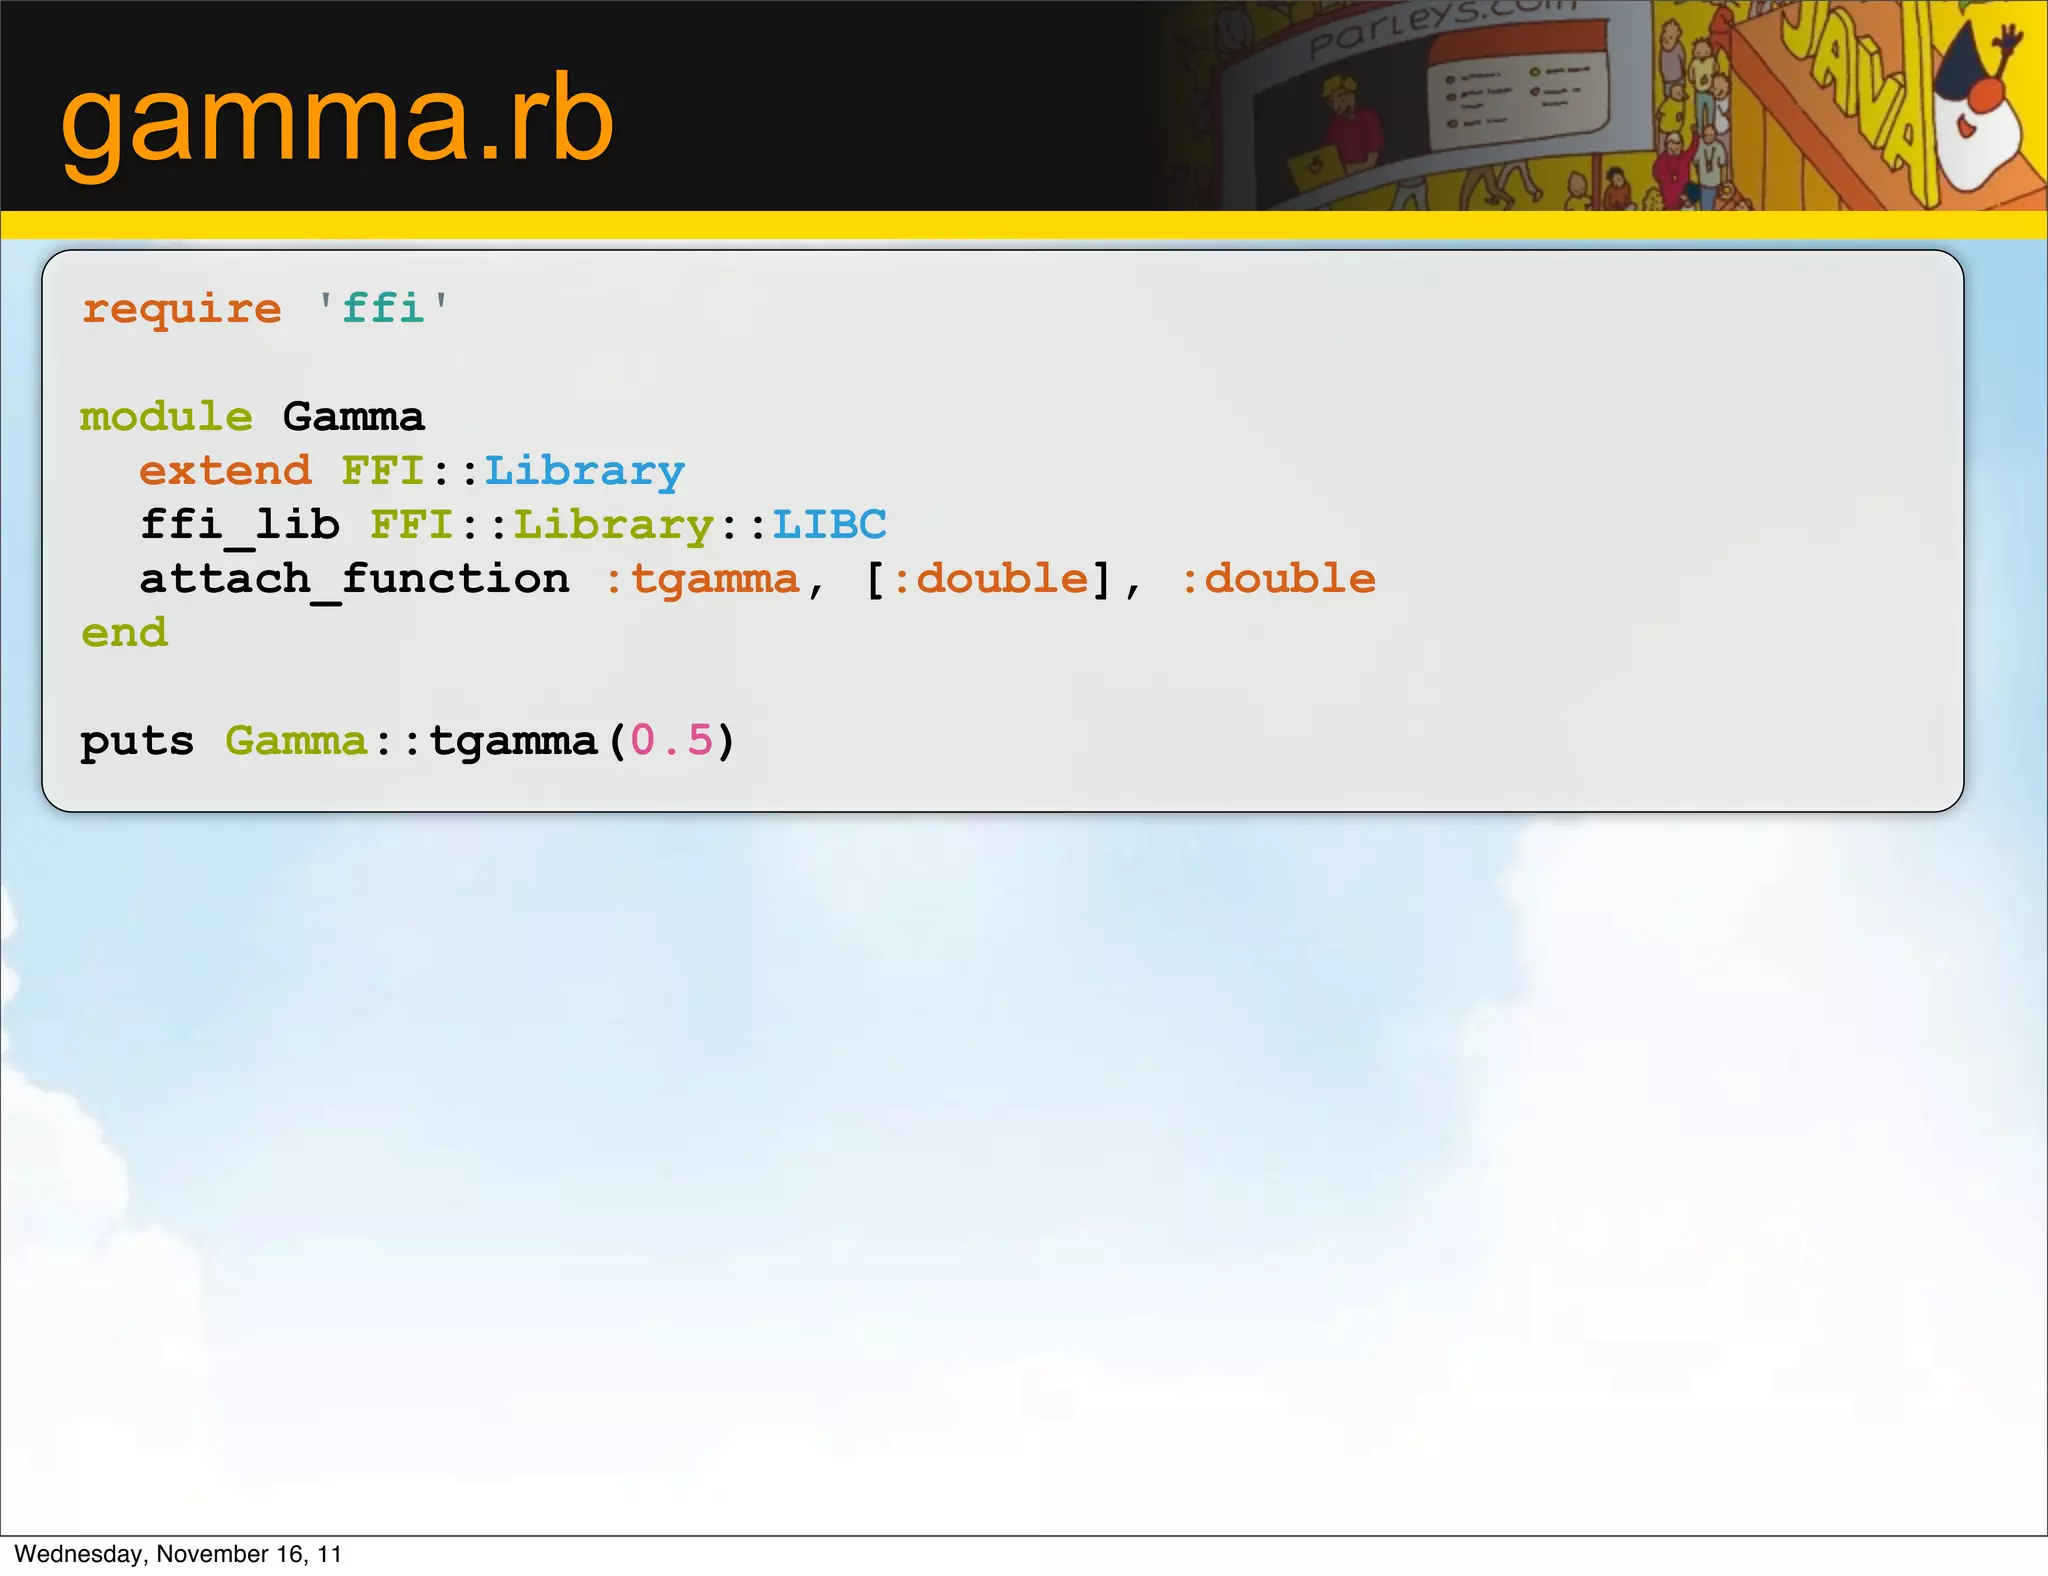
Task: Click the "extend" keyword
Action: click(x=225, y=470)
